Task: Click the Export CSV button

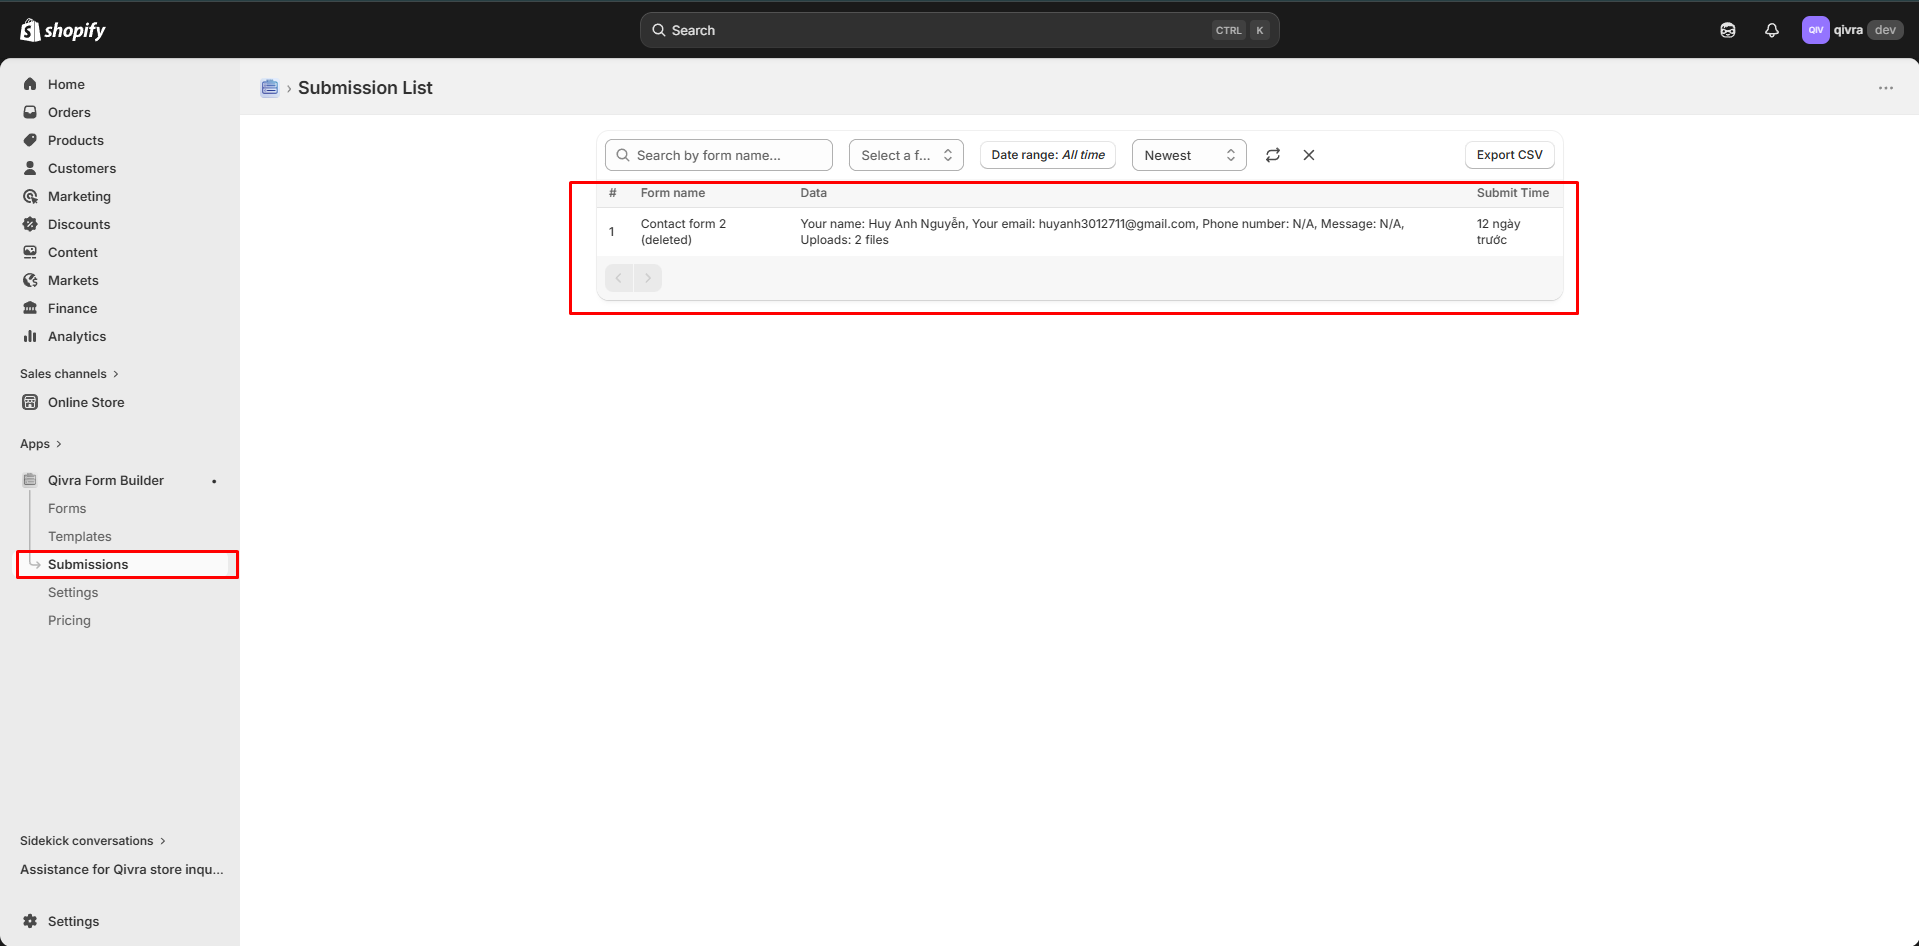Action: pos(1510,155)
